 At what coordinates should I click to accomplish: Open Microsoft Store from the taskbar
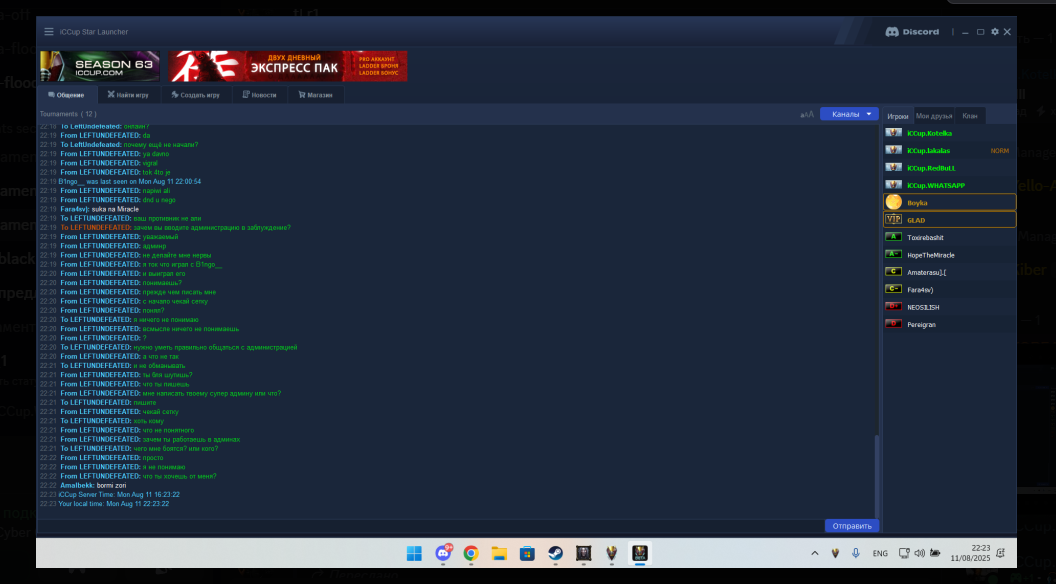tap(527, 554)
